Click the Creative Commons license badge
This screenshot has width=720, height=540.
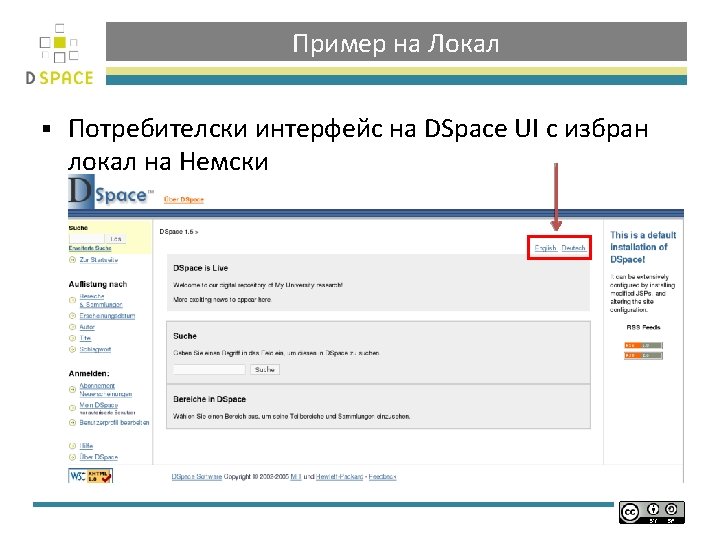coord(652,512)
